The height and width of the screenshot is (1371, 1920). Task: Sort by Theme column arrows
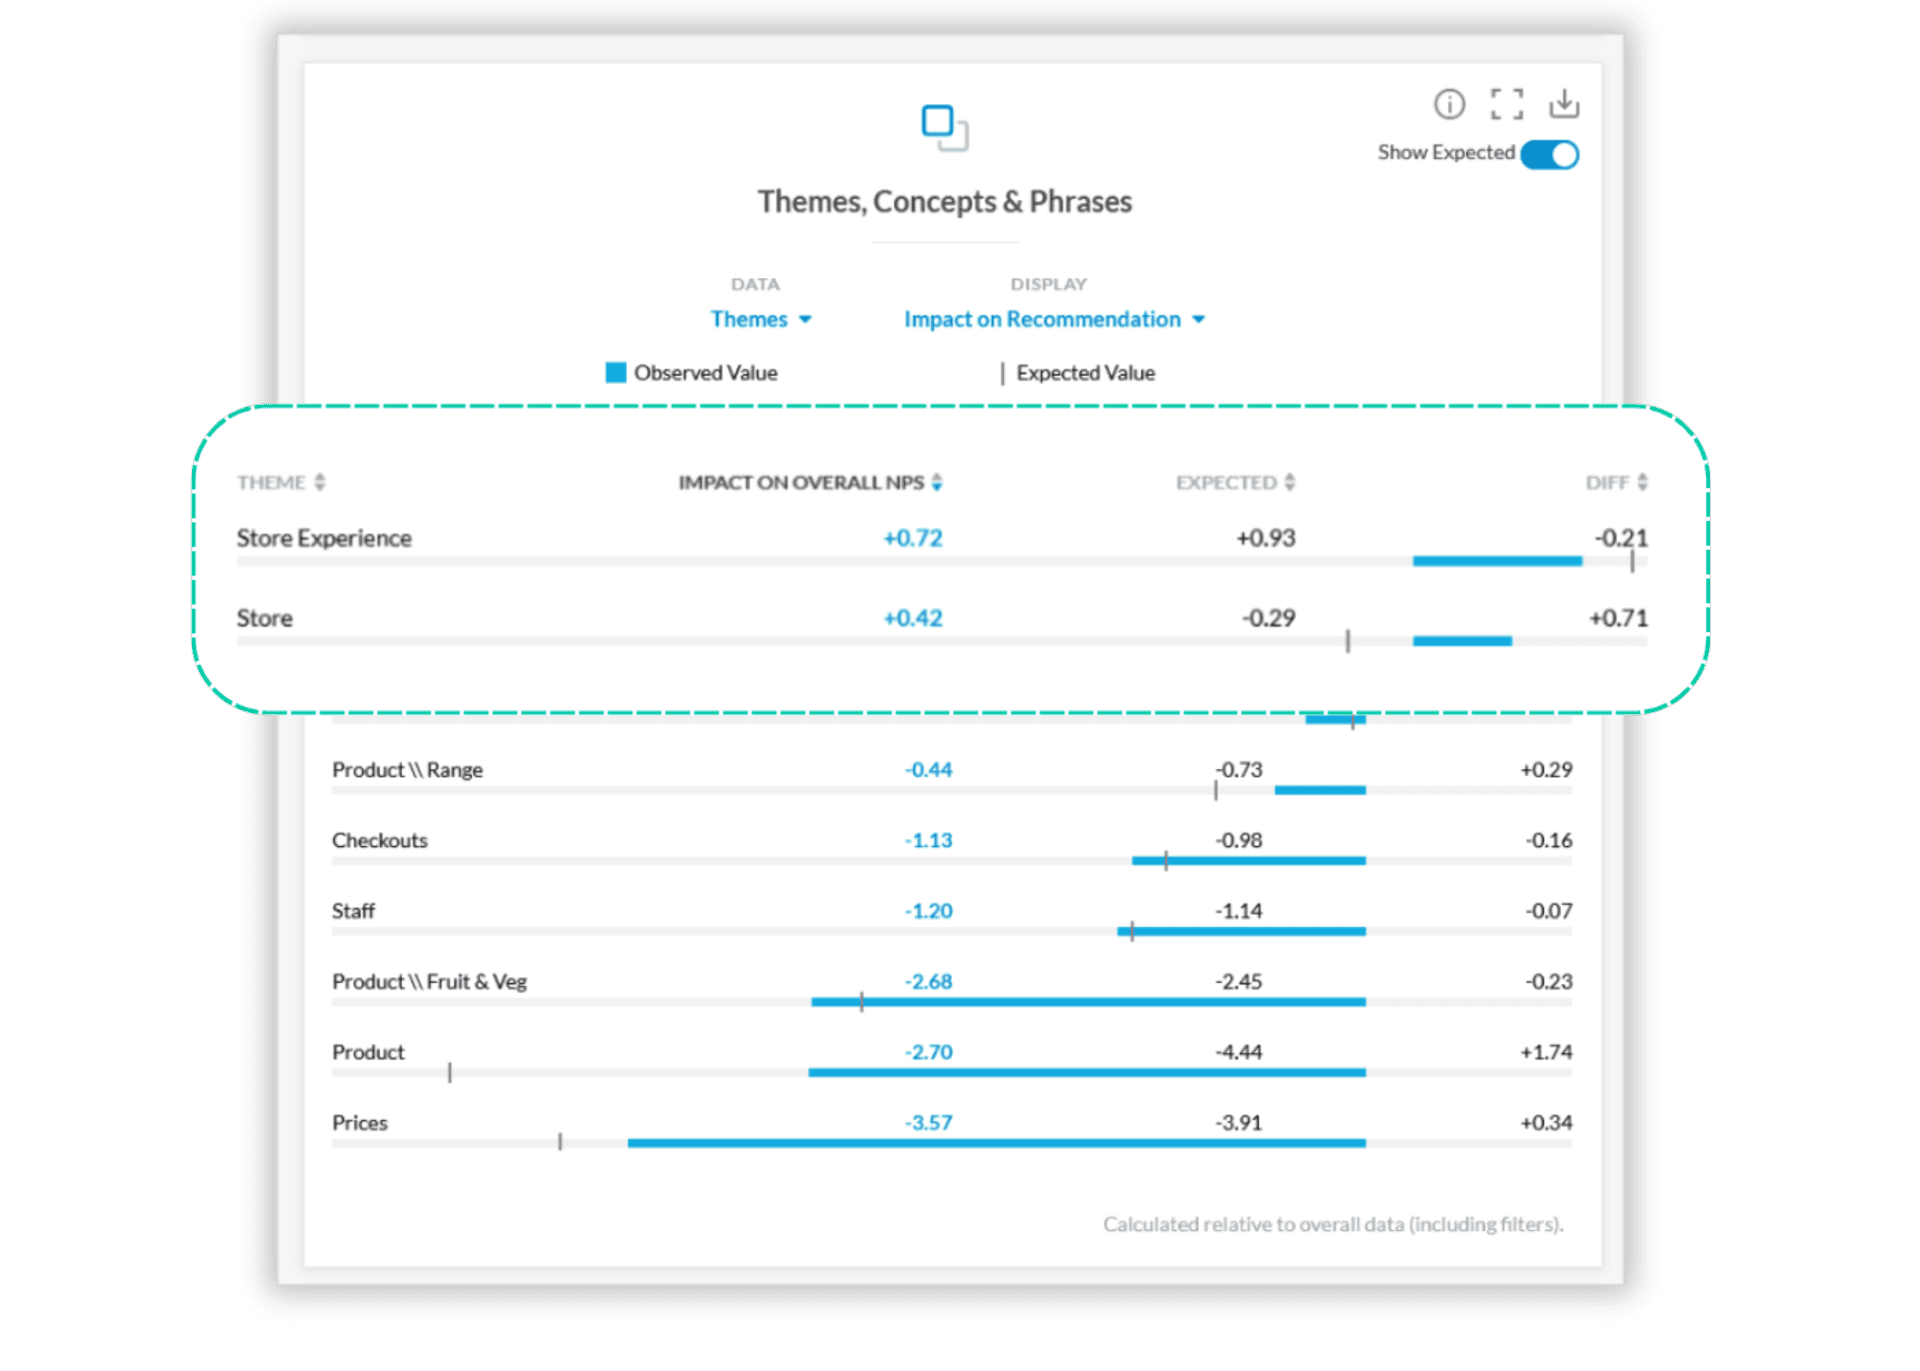pyautogui.click(x=320, y=482)
